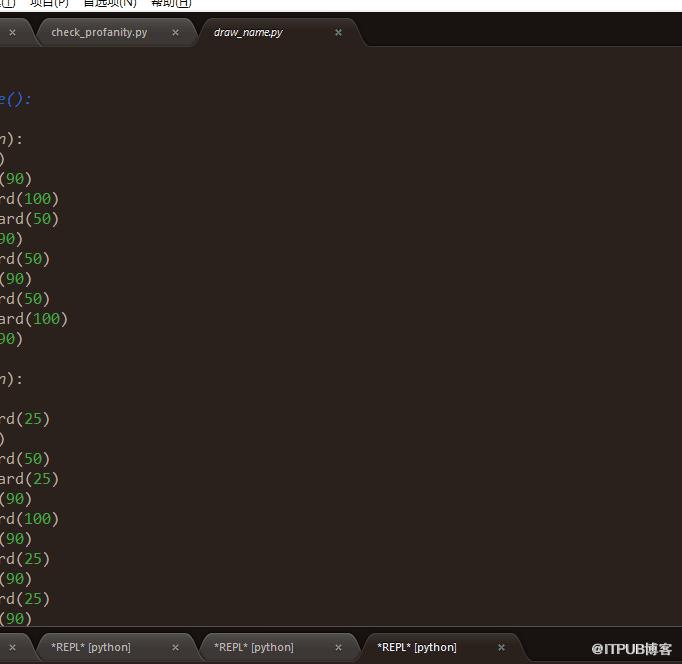Close the draw_name.py tab

(338, 33)
